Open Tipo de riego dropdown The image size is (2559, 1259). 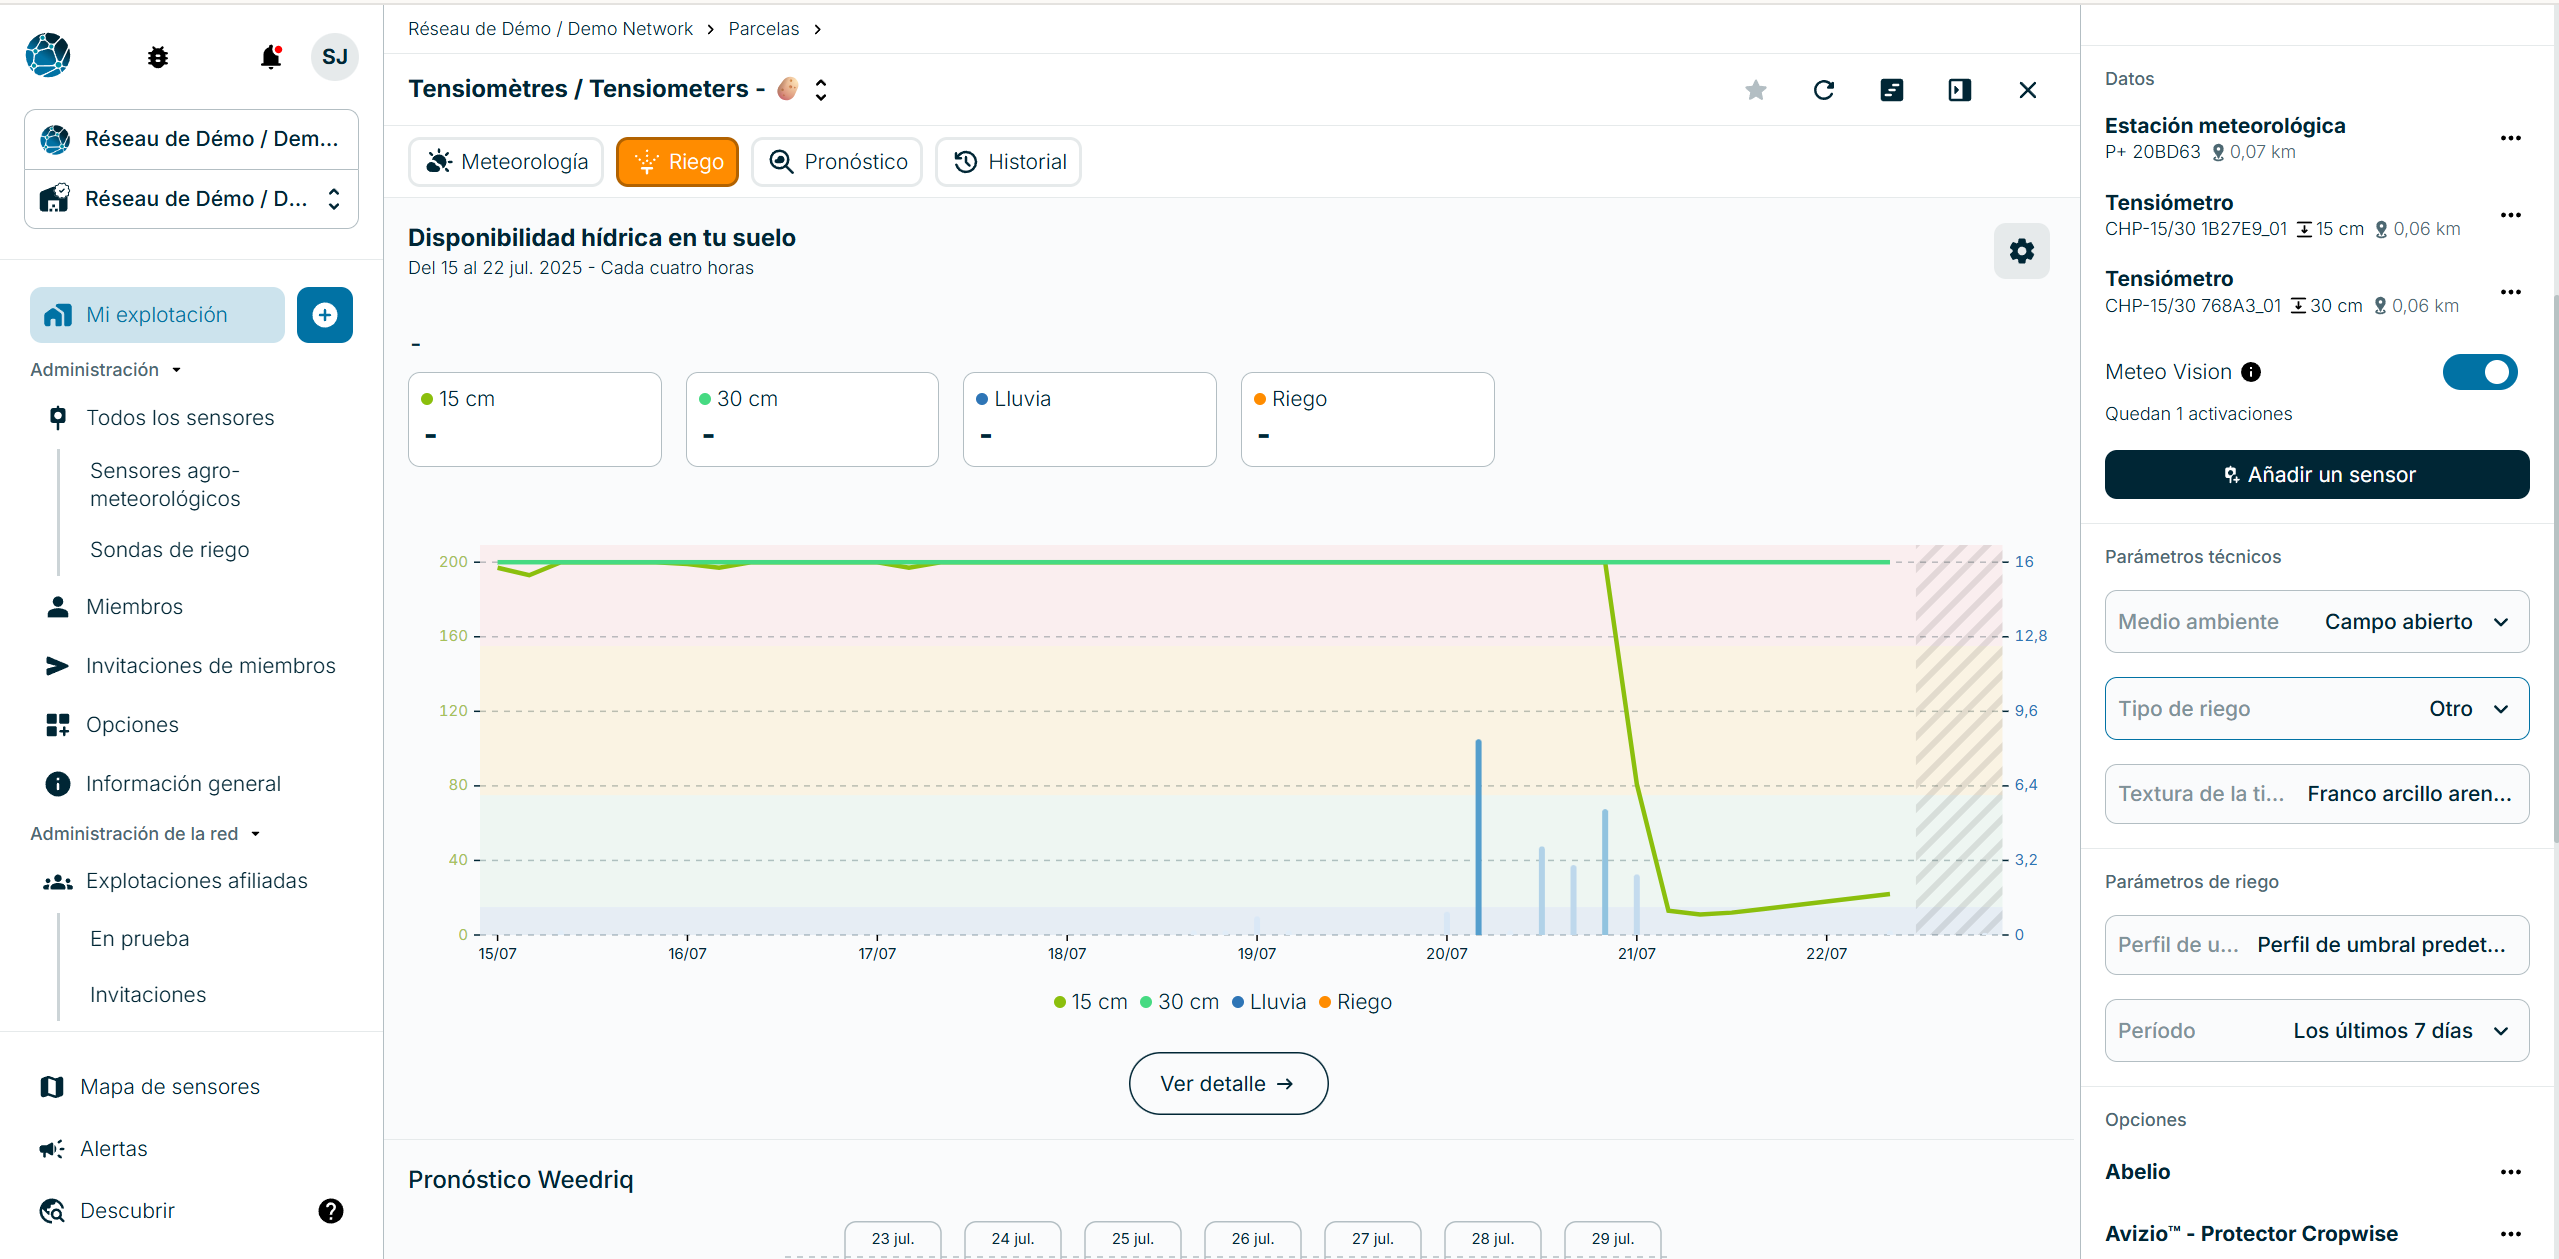(2317, 709)
